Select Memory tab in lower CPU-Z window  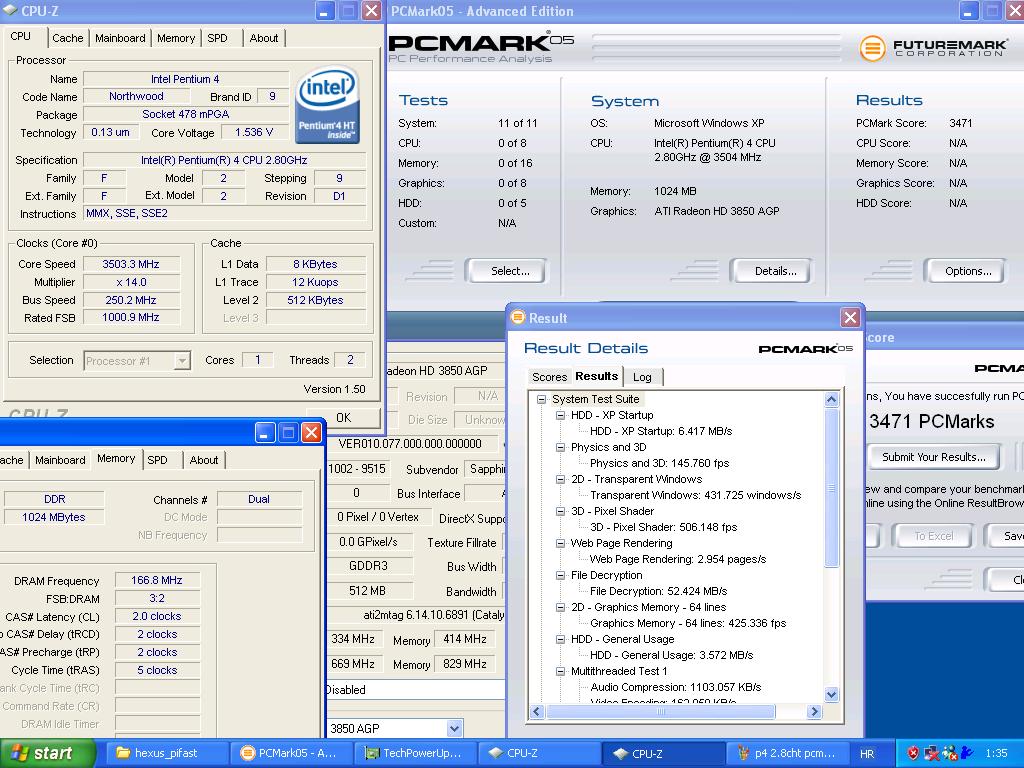click(116, 458)
